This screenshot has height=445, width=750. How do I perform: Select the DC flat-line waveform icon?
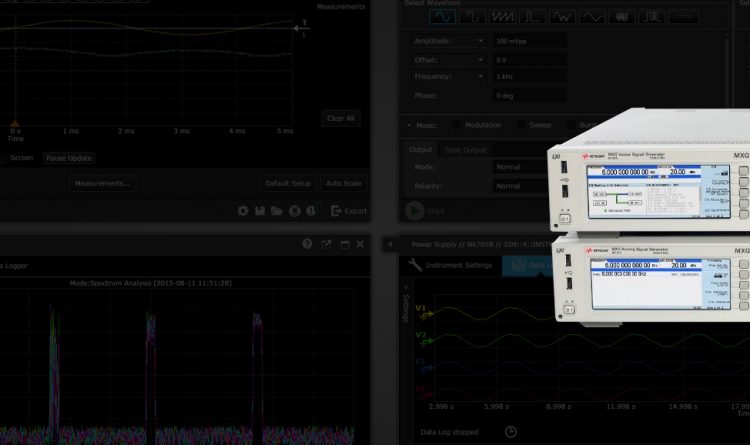[x=684, y=17]
